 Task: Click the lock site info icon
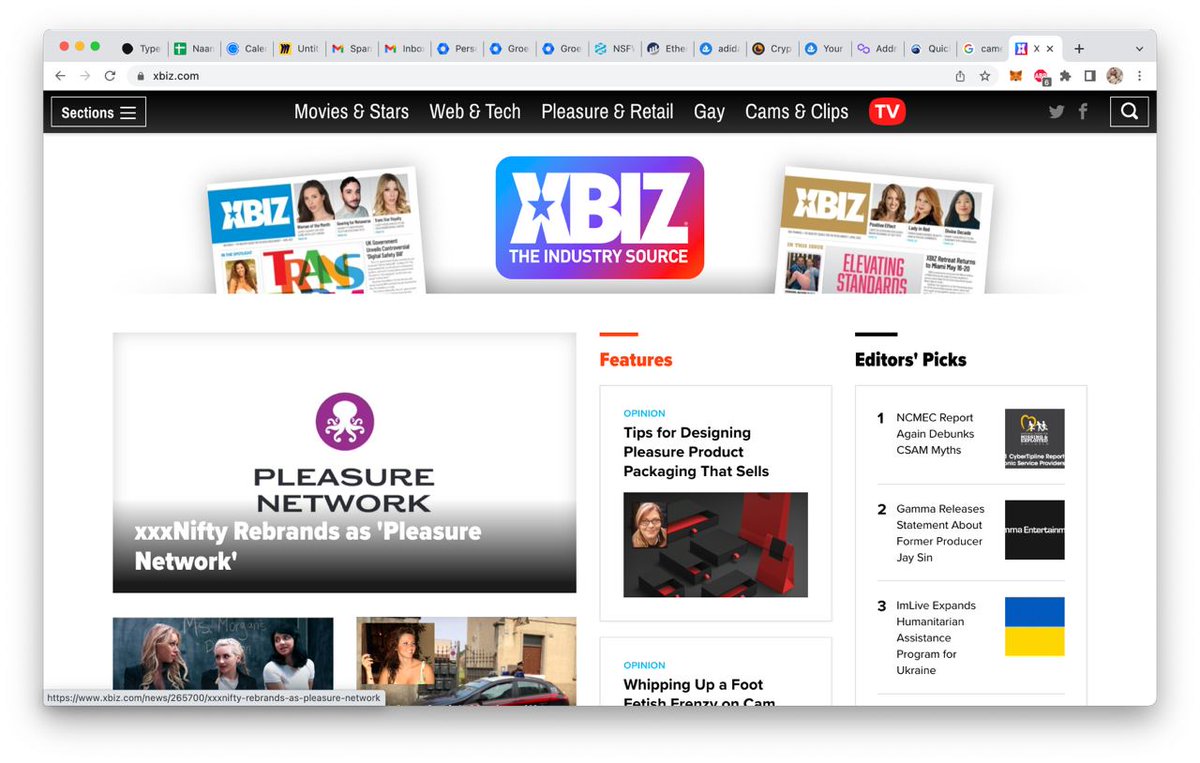click(140, 76)
